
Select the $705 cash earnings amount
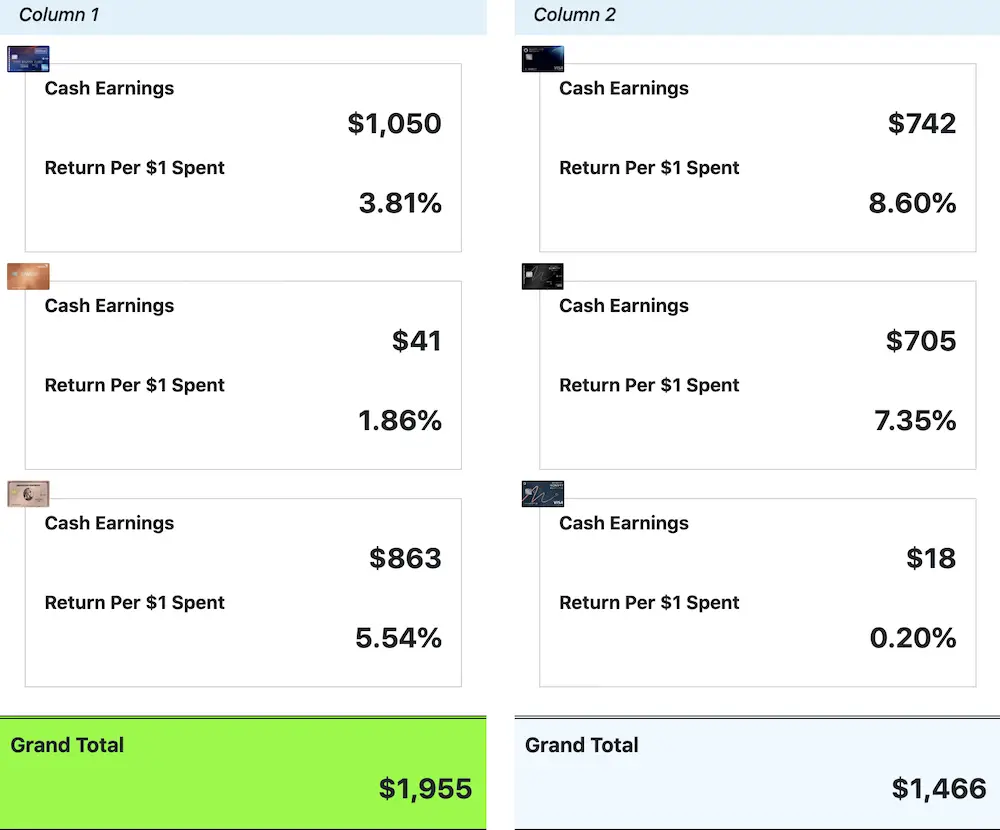click(x=921, y=341)
